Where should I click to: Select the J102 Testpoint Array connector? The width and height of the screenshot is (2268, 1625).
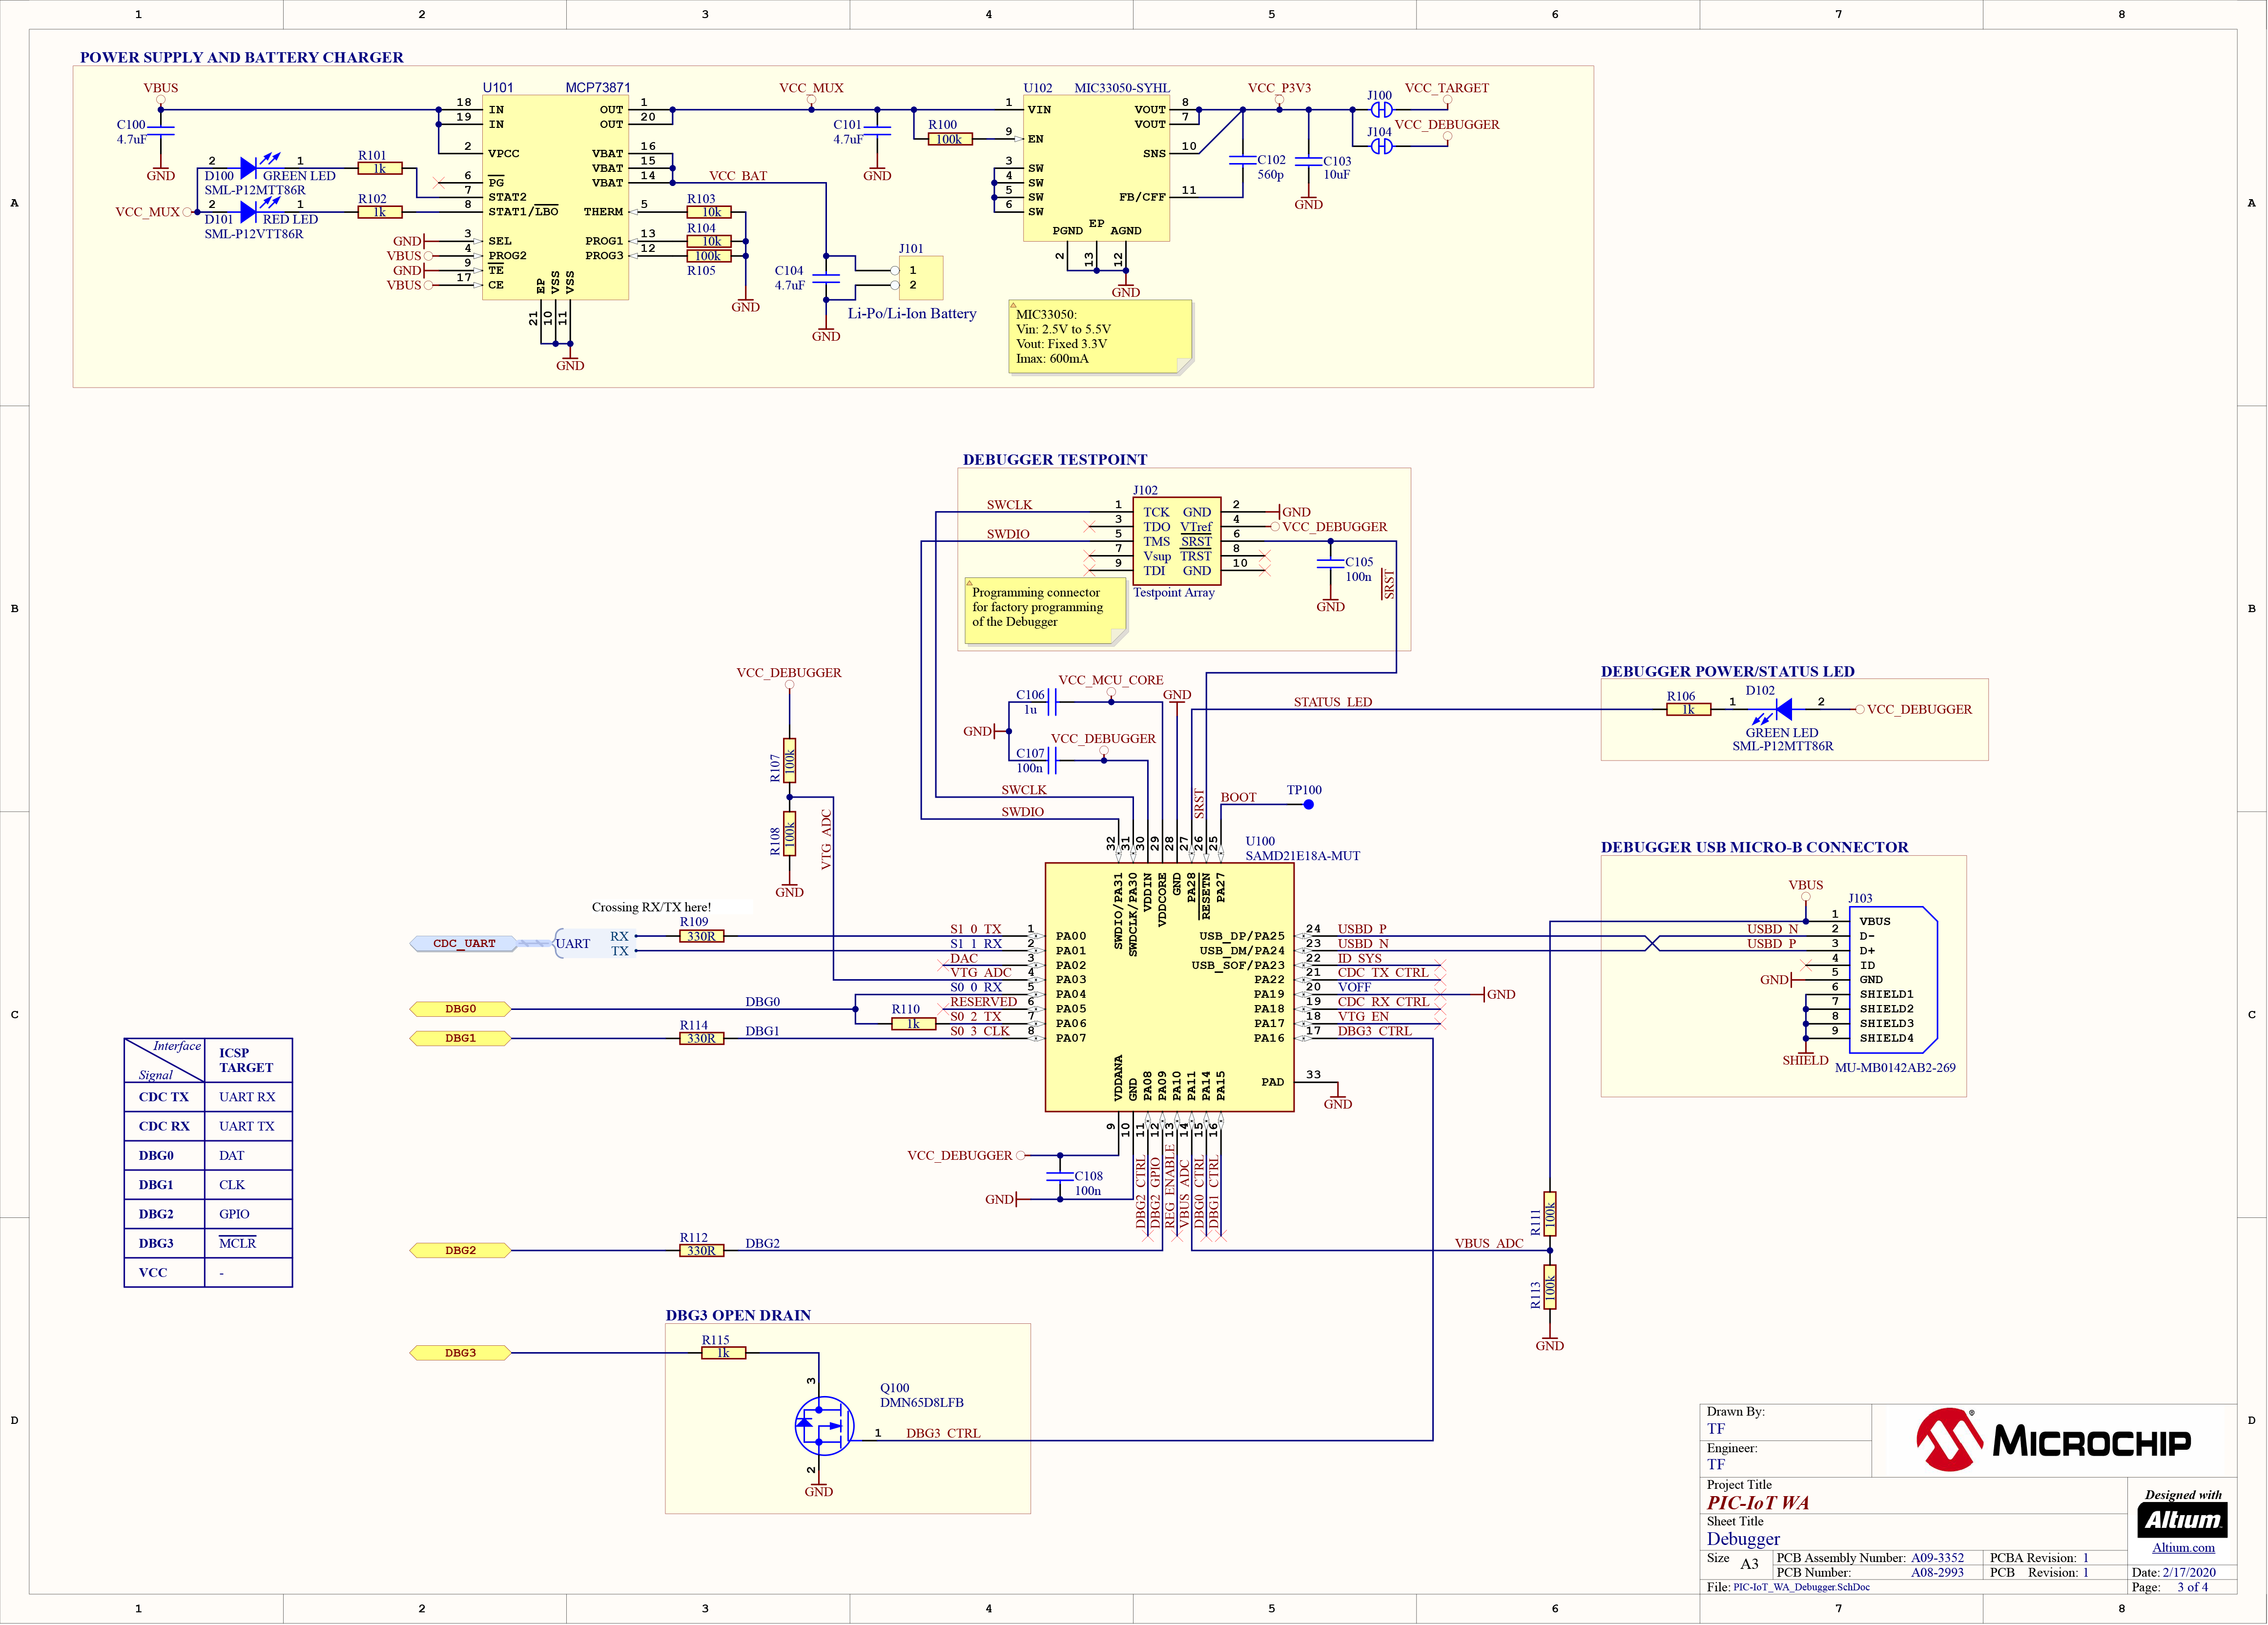pyautogui.click(x=1177, y=541)
